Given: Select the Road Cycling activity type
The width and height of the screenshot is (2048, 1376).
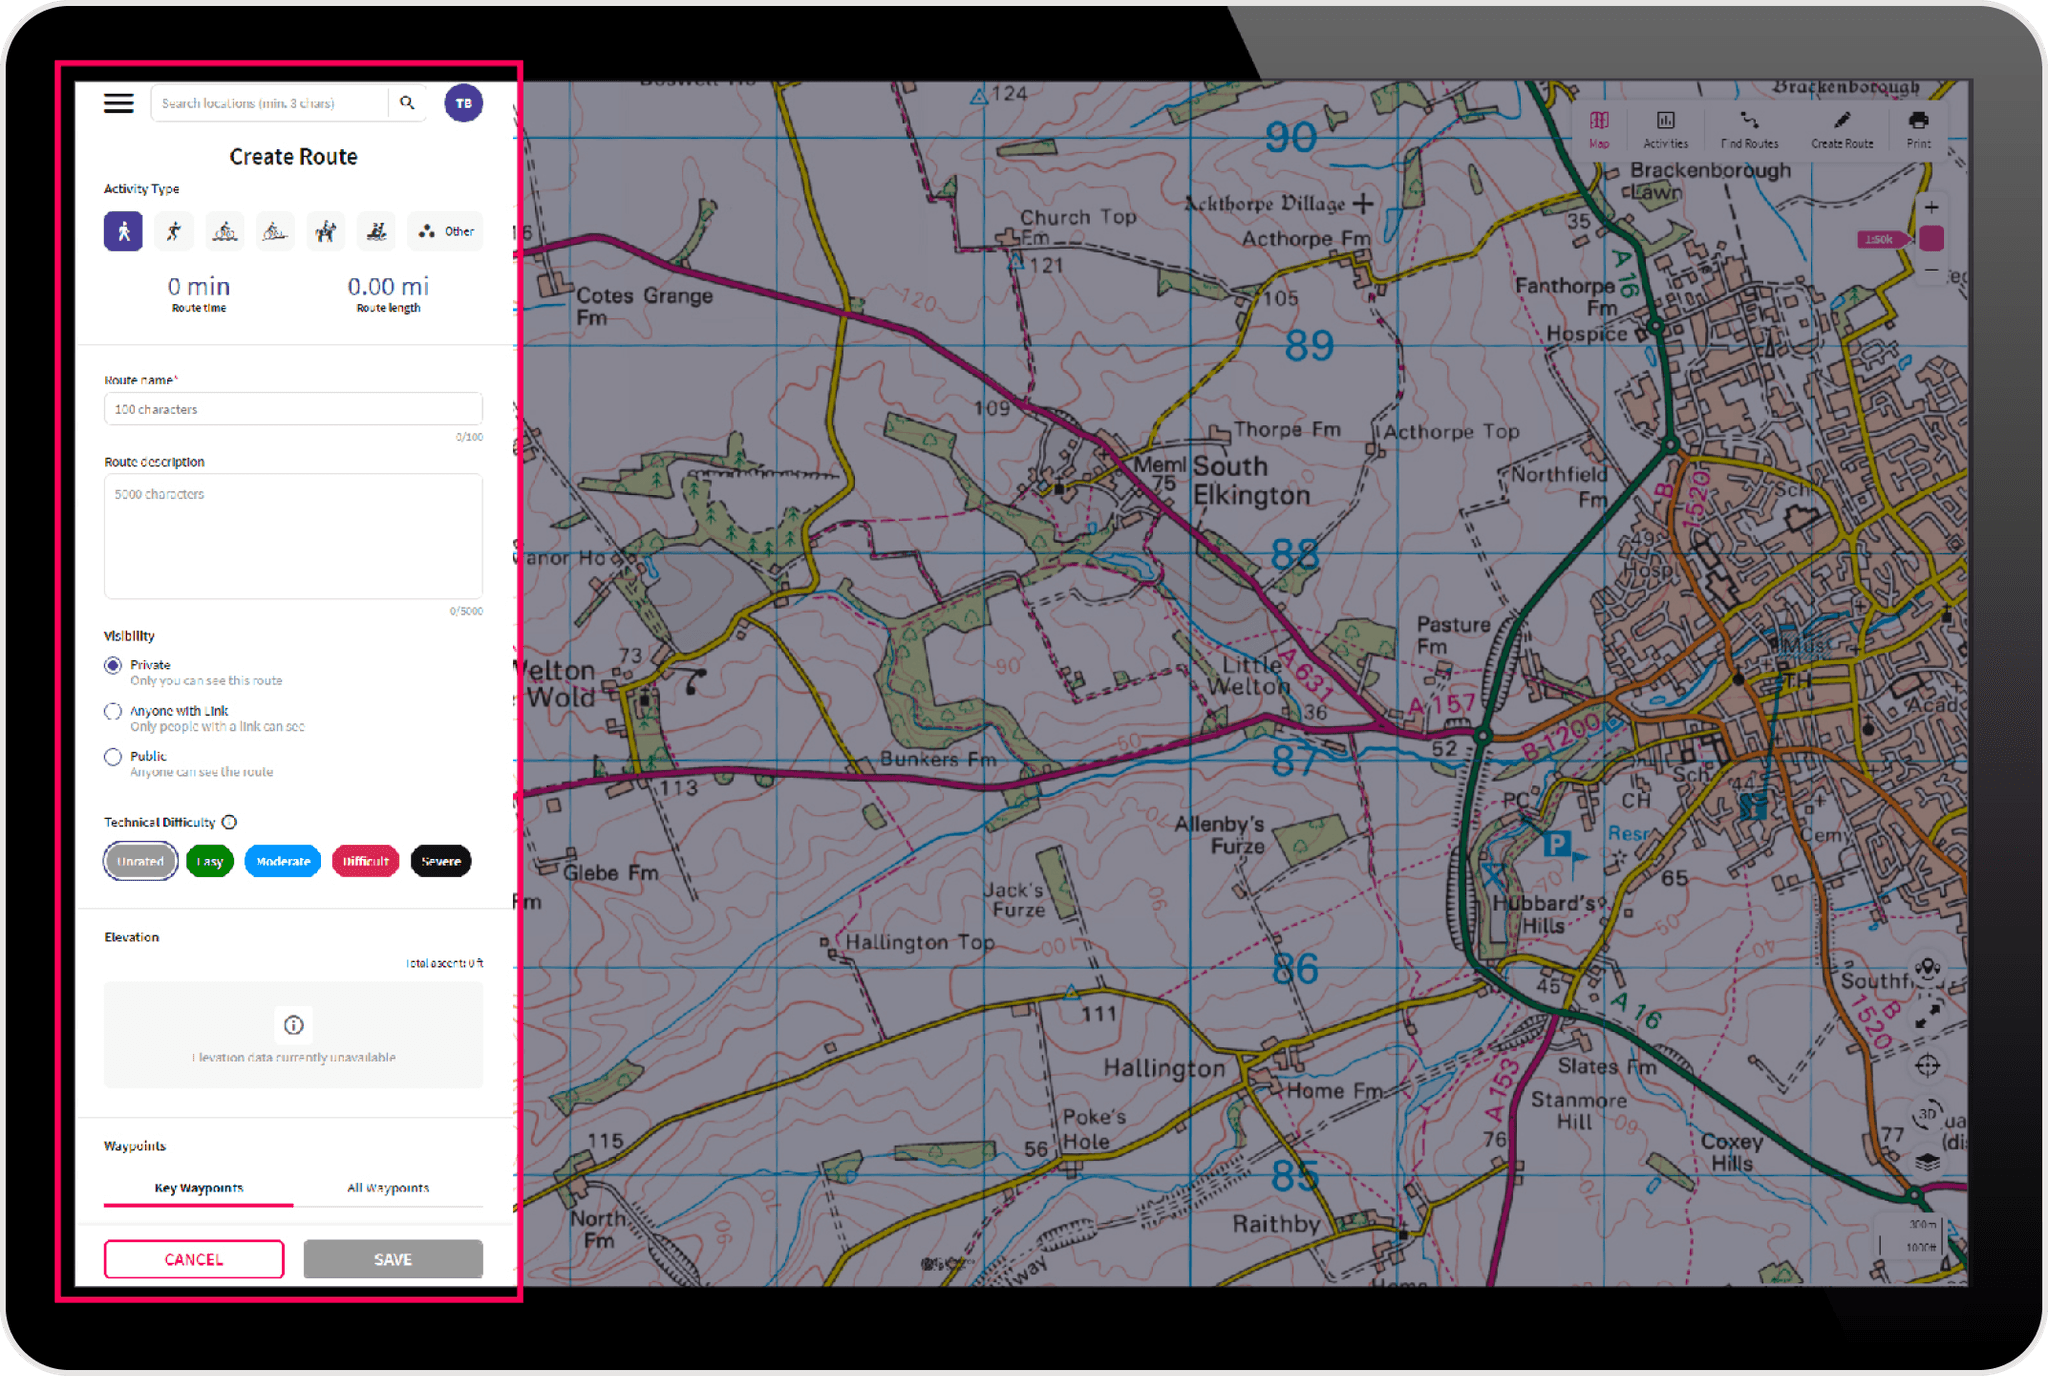Looking at the screenshot, I should pyautogui.click(x=224, y=231).
